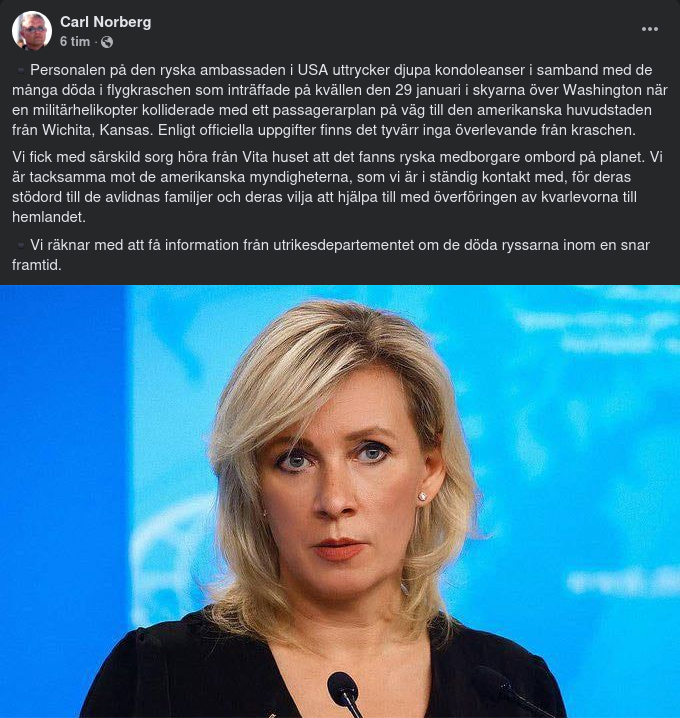Click the last paragraph mentioning utrikesdepartementet
The height and width of the screenshot is (718, 680).
click(x=331, y=255)
